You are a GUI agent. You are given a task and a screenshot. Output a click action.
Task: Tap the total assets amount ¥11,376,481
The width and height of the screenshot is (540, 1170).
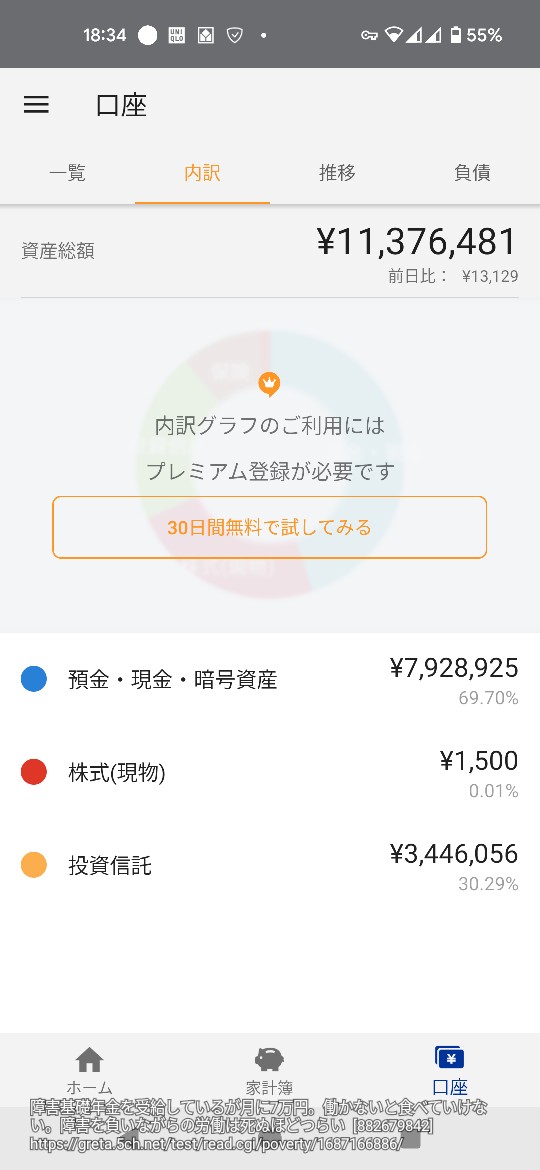click(417, 242)
